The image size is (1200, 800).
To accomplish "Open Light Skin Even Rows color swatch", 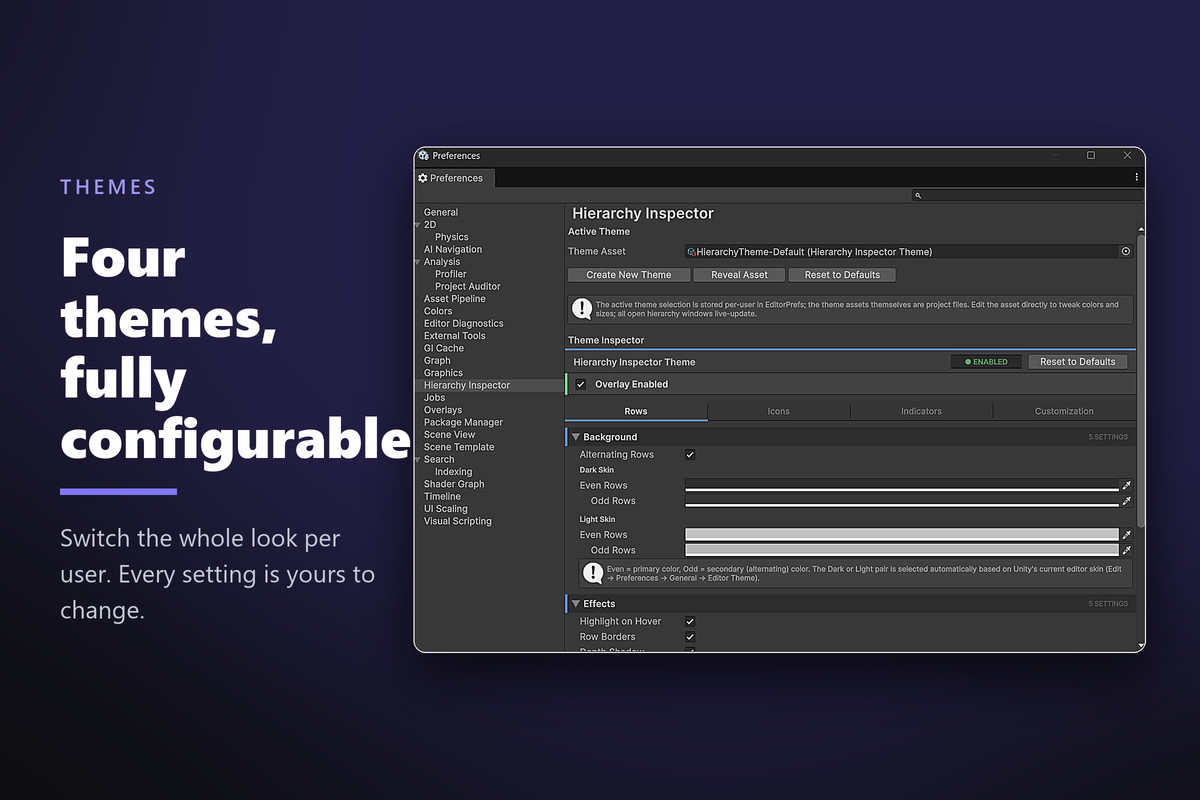I will [x=901, y=535].
